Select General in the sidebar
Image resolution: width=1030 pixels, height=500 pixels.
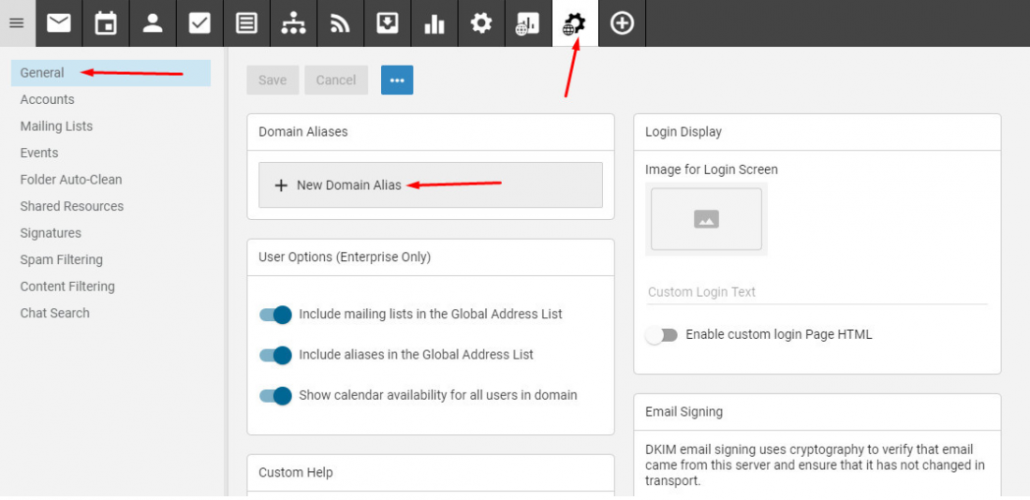coord(110,73)
